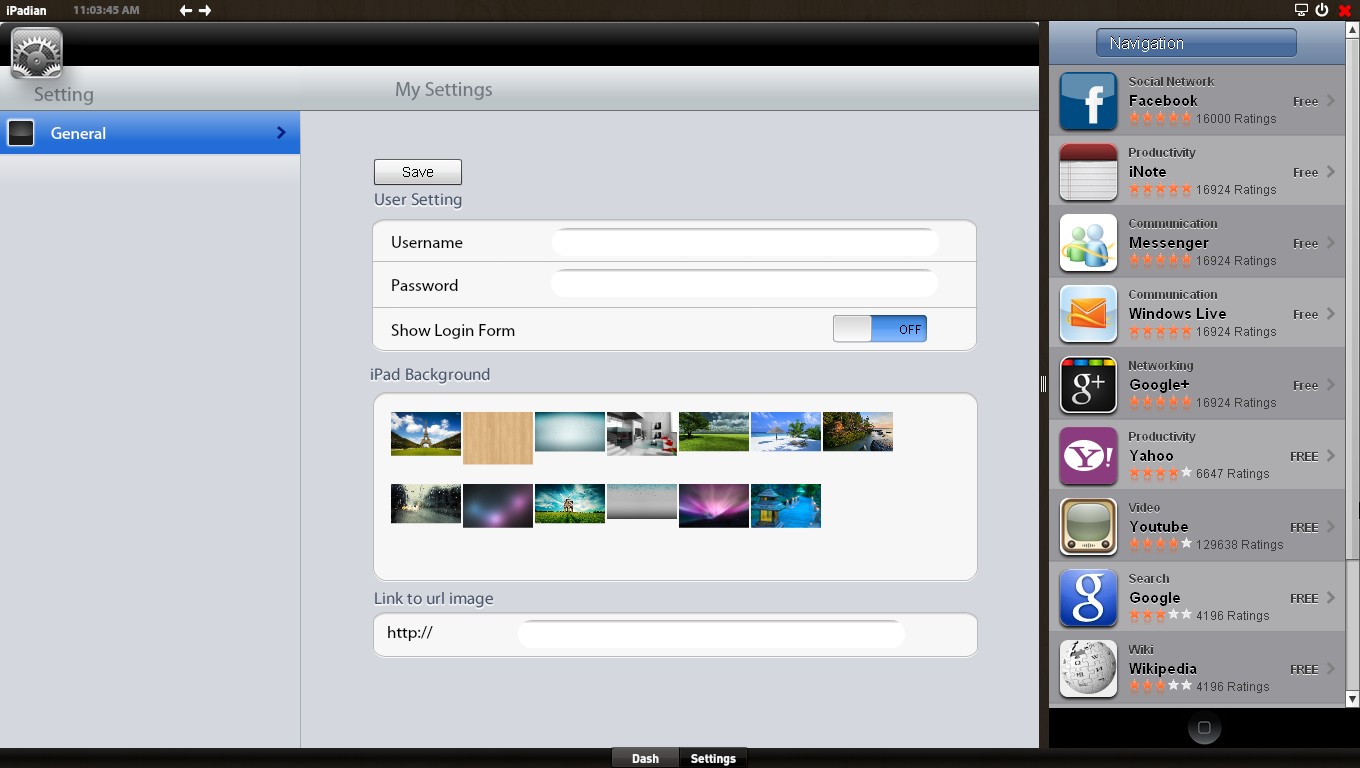Screen dimensions: 1360x768
Task: Open the Facebook app icon
Action: (1088, 101)
